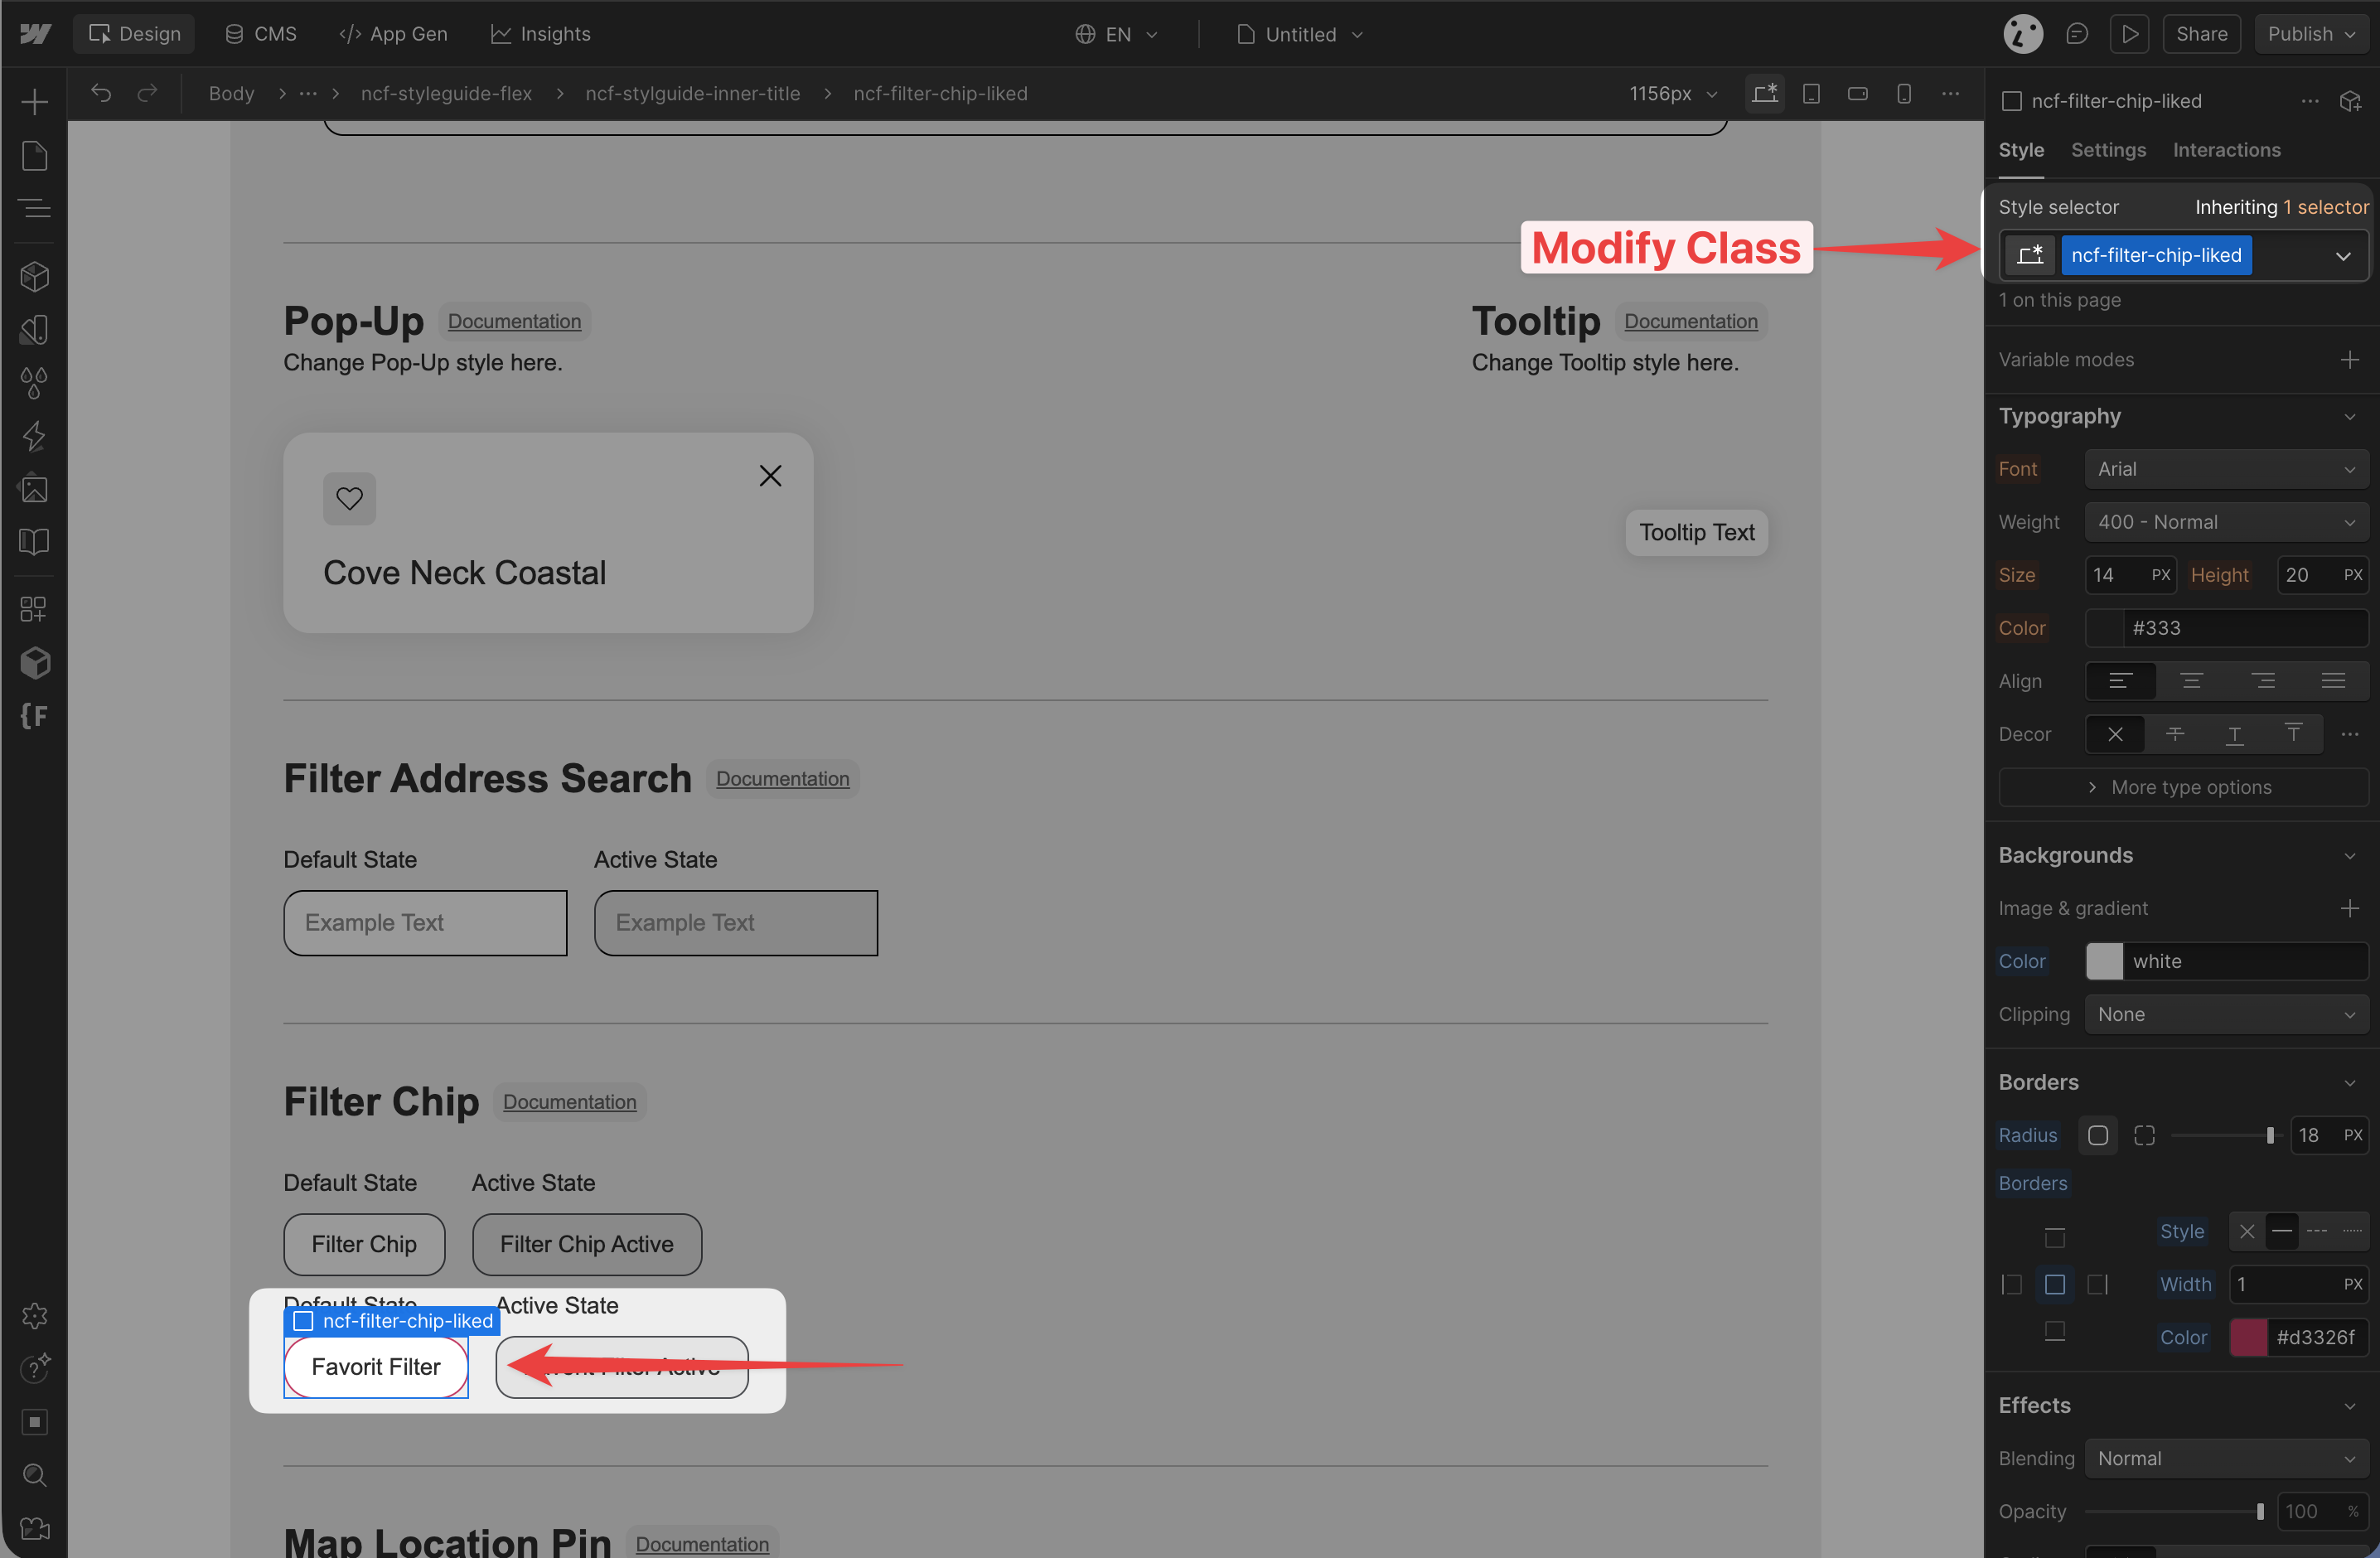Image resolution: width=2380 pixels, height=1558 pixels.
Task: Click the Share button
Action: (2201, 34)
